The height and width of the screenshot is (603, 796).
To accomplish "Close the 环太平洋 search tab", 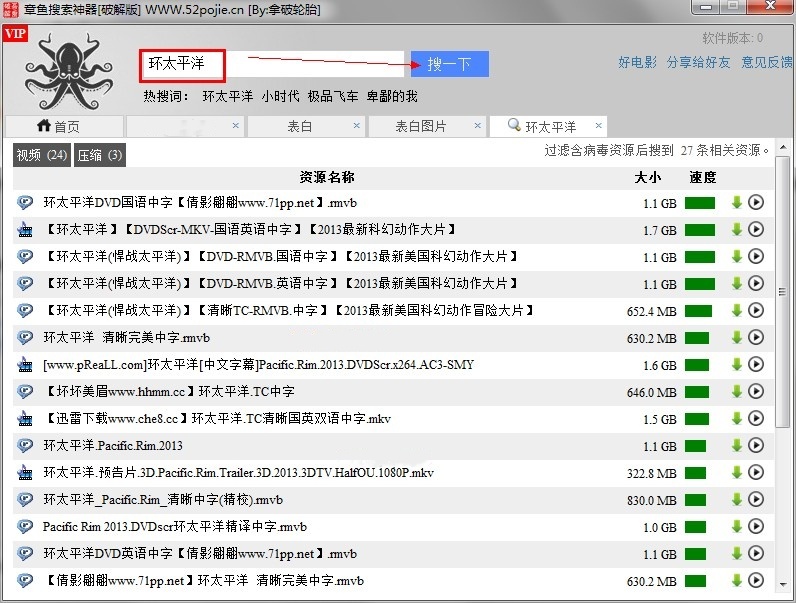I will pyautogui.click(x=599, y=125).
